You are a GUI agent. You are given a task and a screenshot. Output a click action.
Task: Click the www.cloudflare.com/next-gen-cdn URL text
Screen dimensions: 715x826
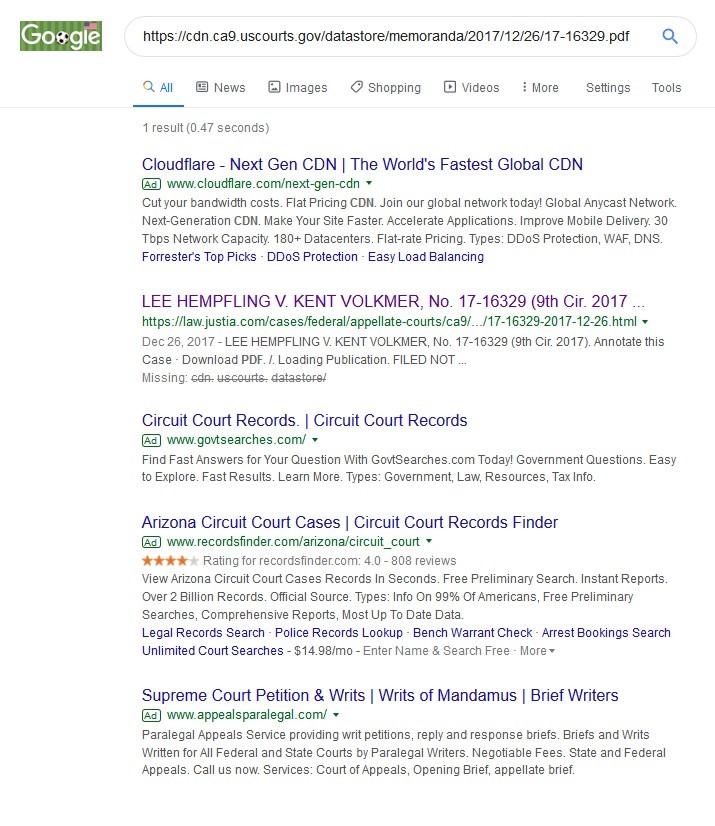click(x=263, y=183)
